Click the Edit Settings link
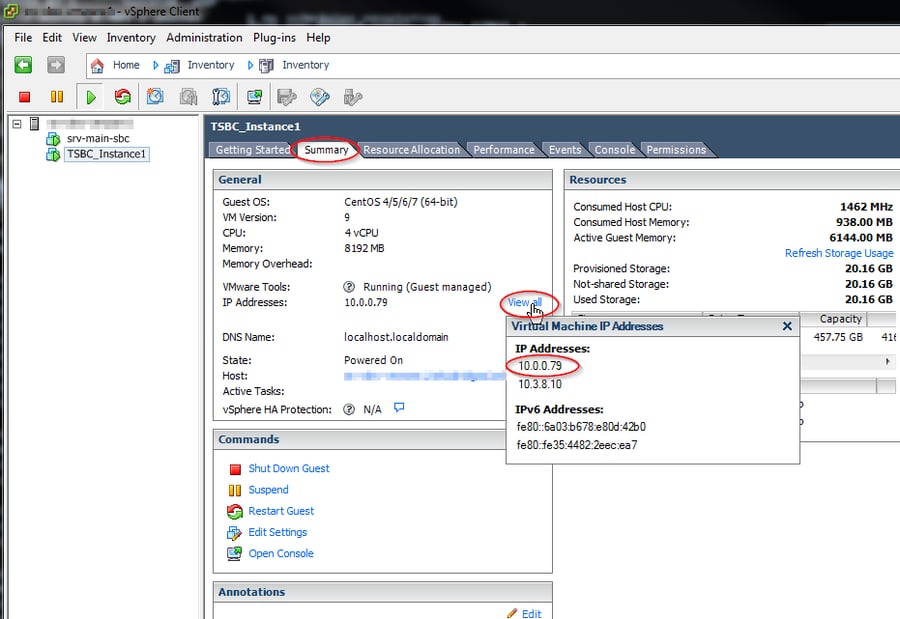 277,532
